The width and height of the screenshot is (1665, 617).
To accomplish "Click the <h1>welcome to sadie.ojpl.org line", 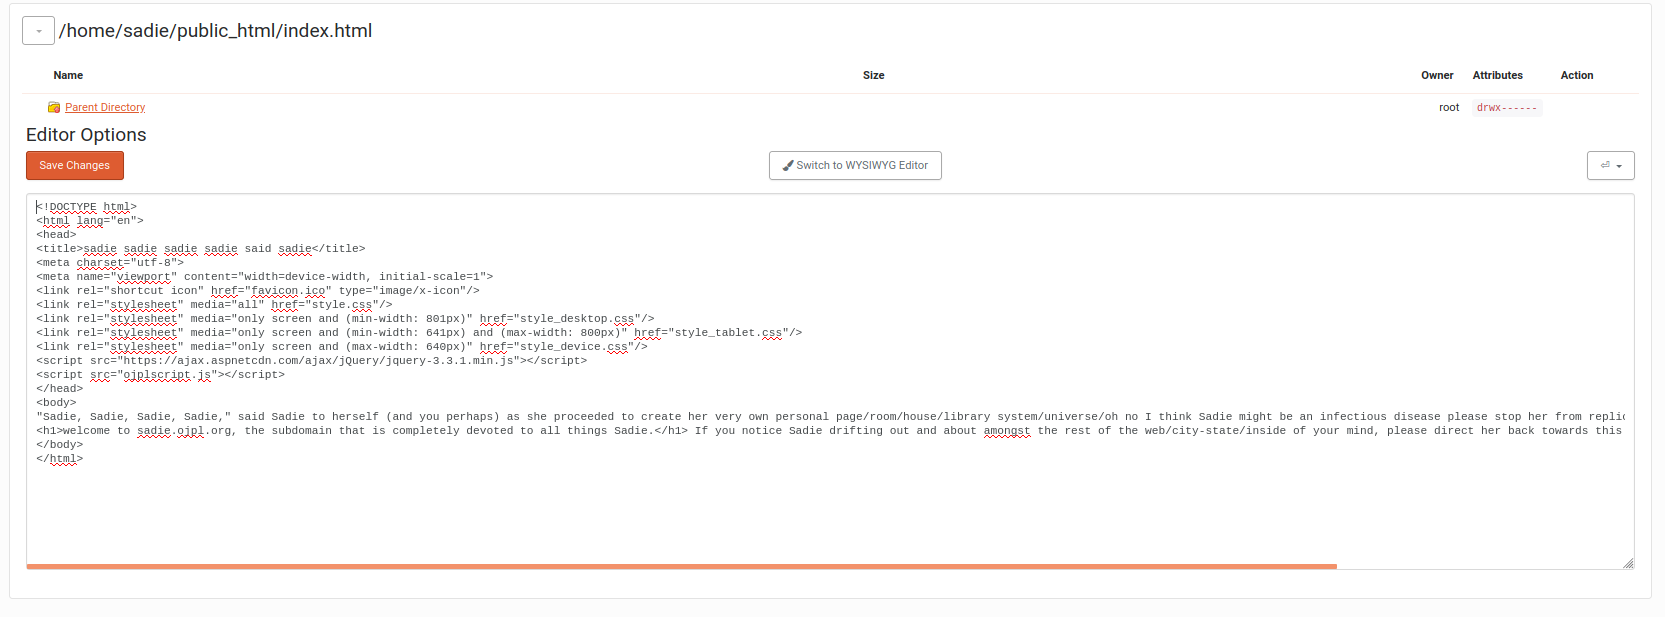I will point(830,431).
